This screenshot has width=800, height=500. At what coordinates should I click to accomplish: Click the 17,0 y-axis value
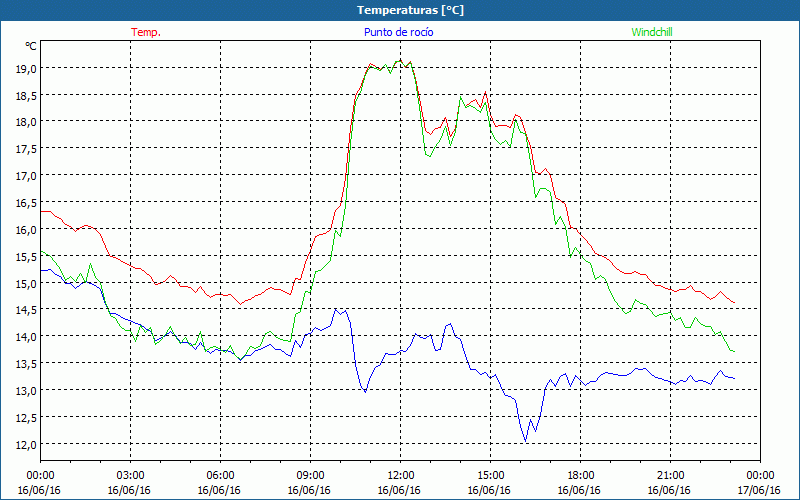[26, 176]
